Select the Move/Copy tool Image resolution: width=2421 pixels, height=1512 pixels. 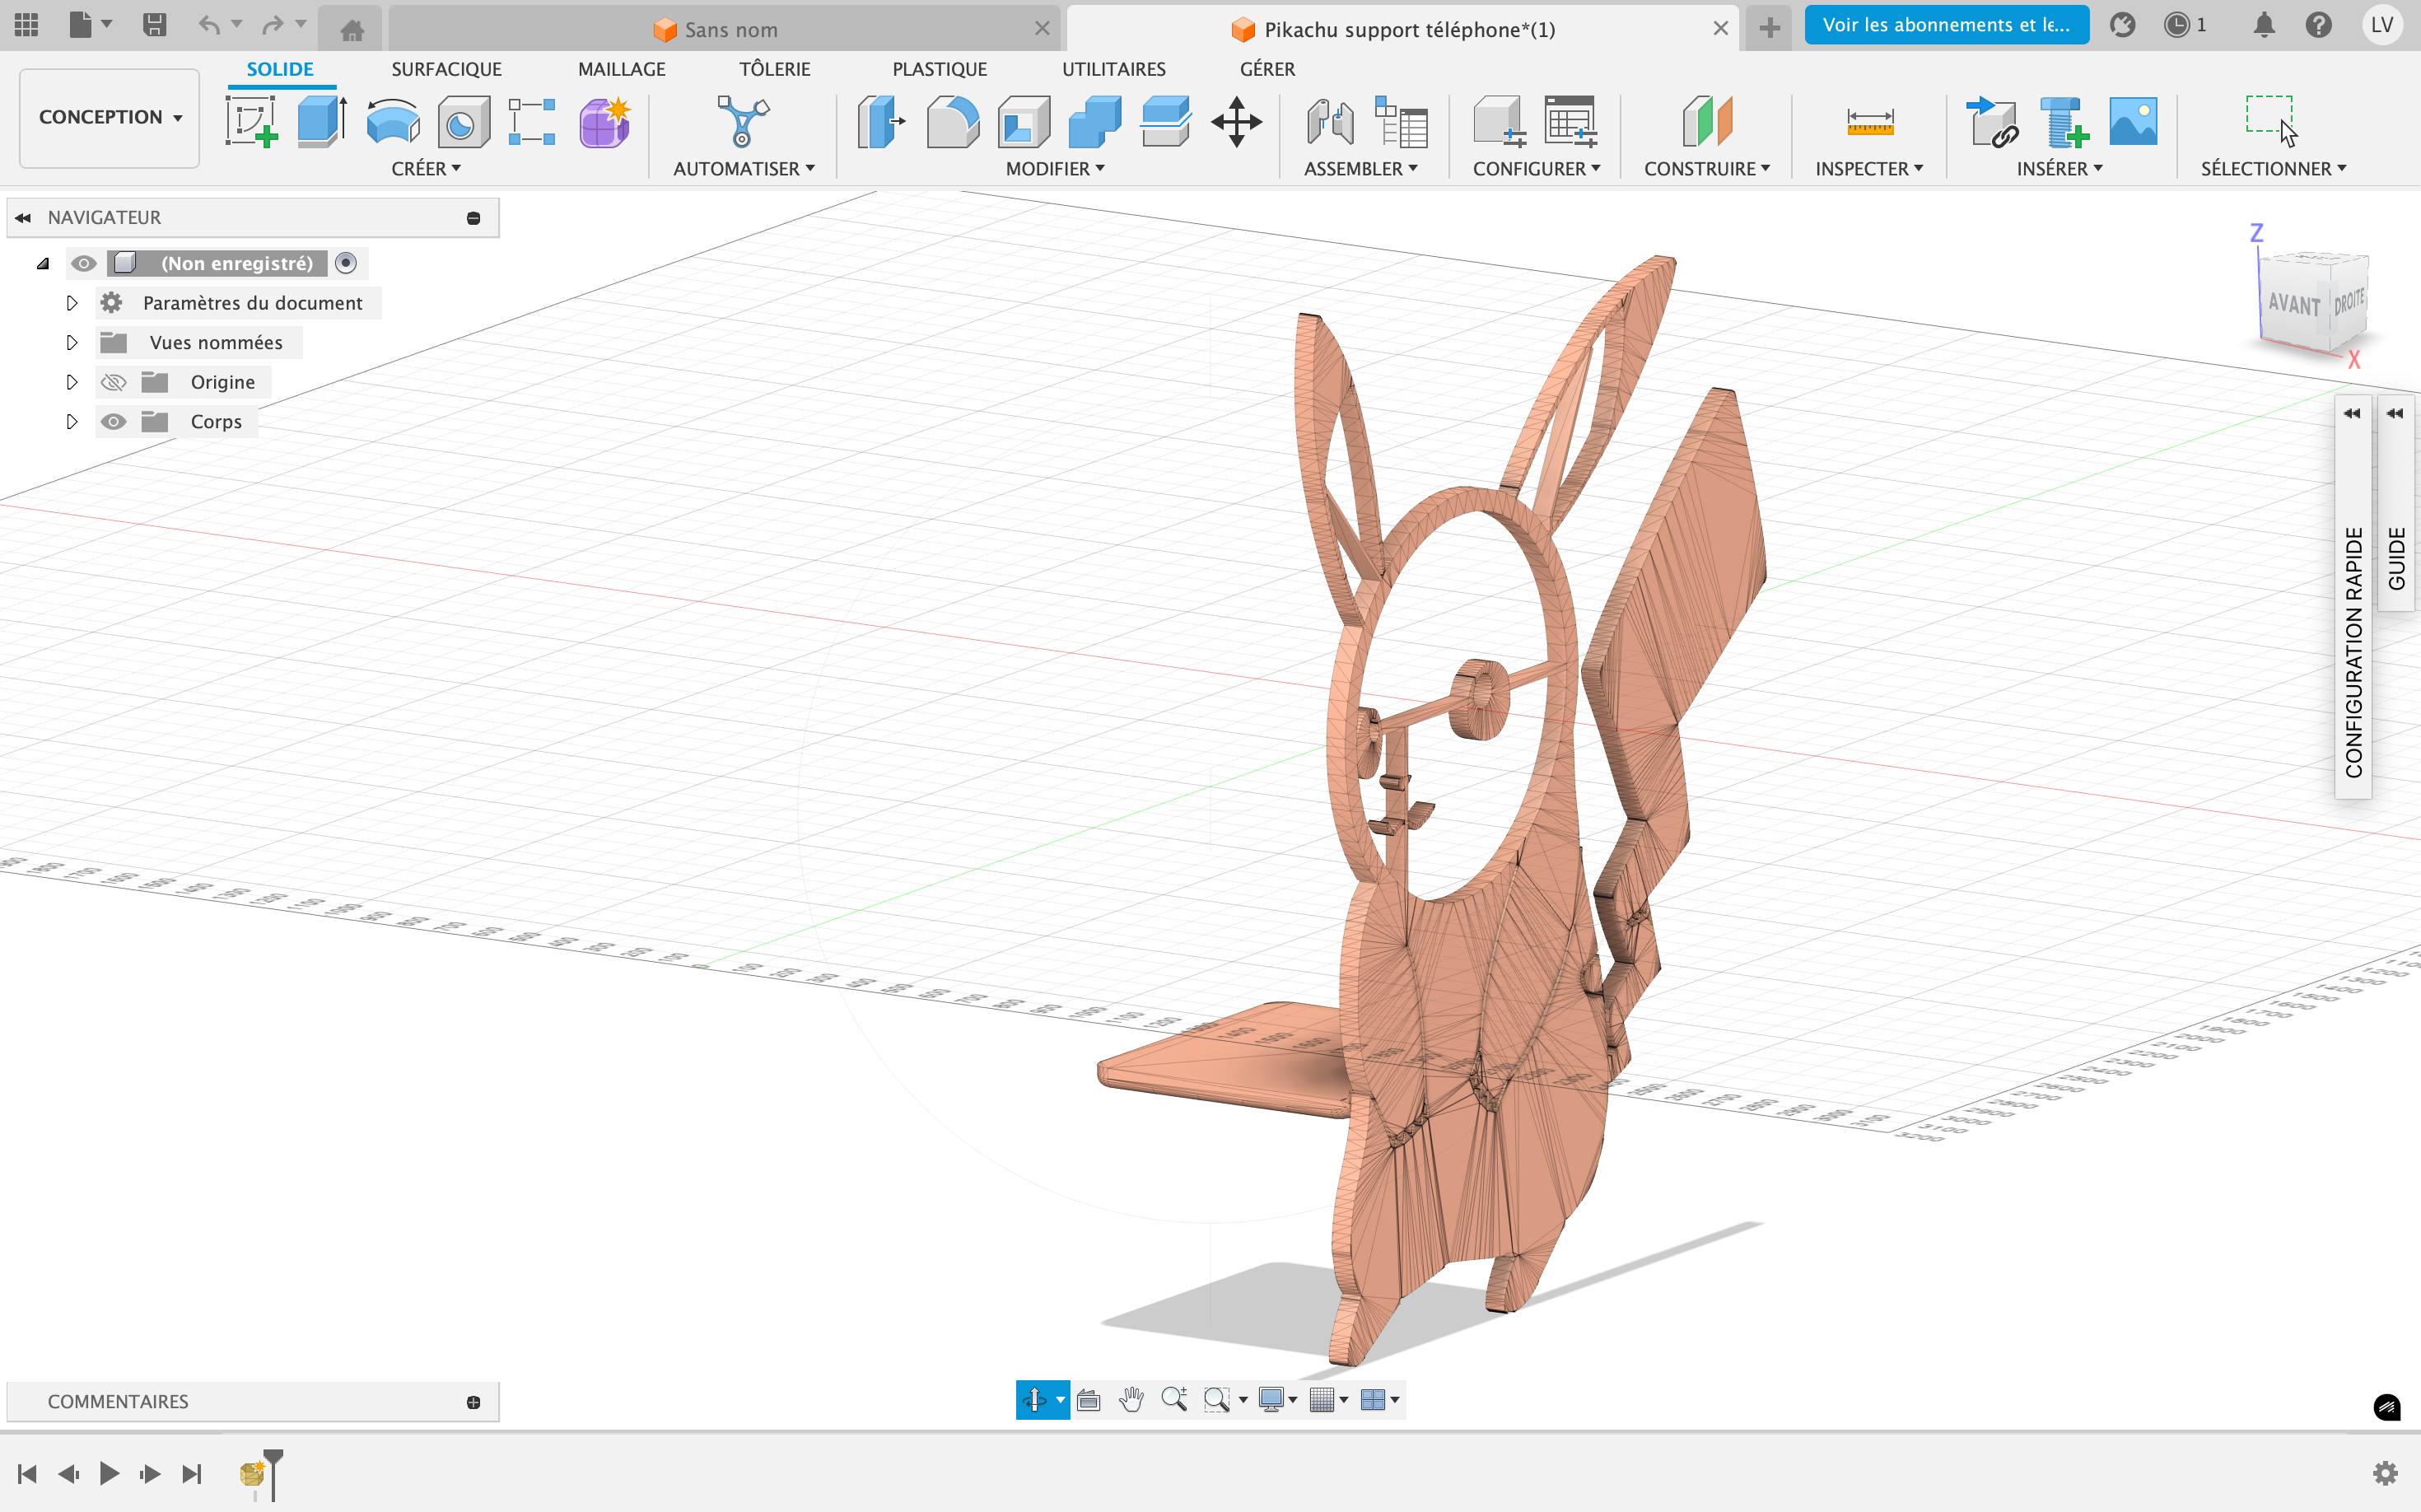tap(1236, 122)
